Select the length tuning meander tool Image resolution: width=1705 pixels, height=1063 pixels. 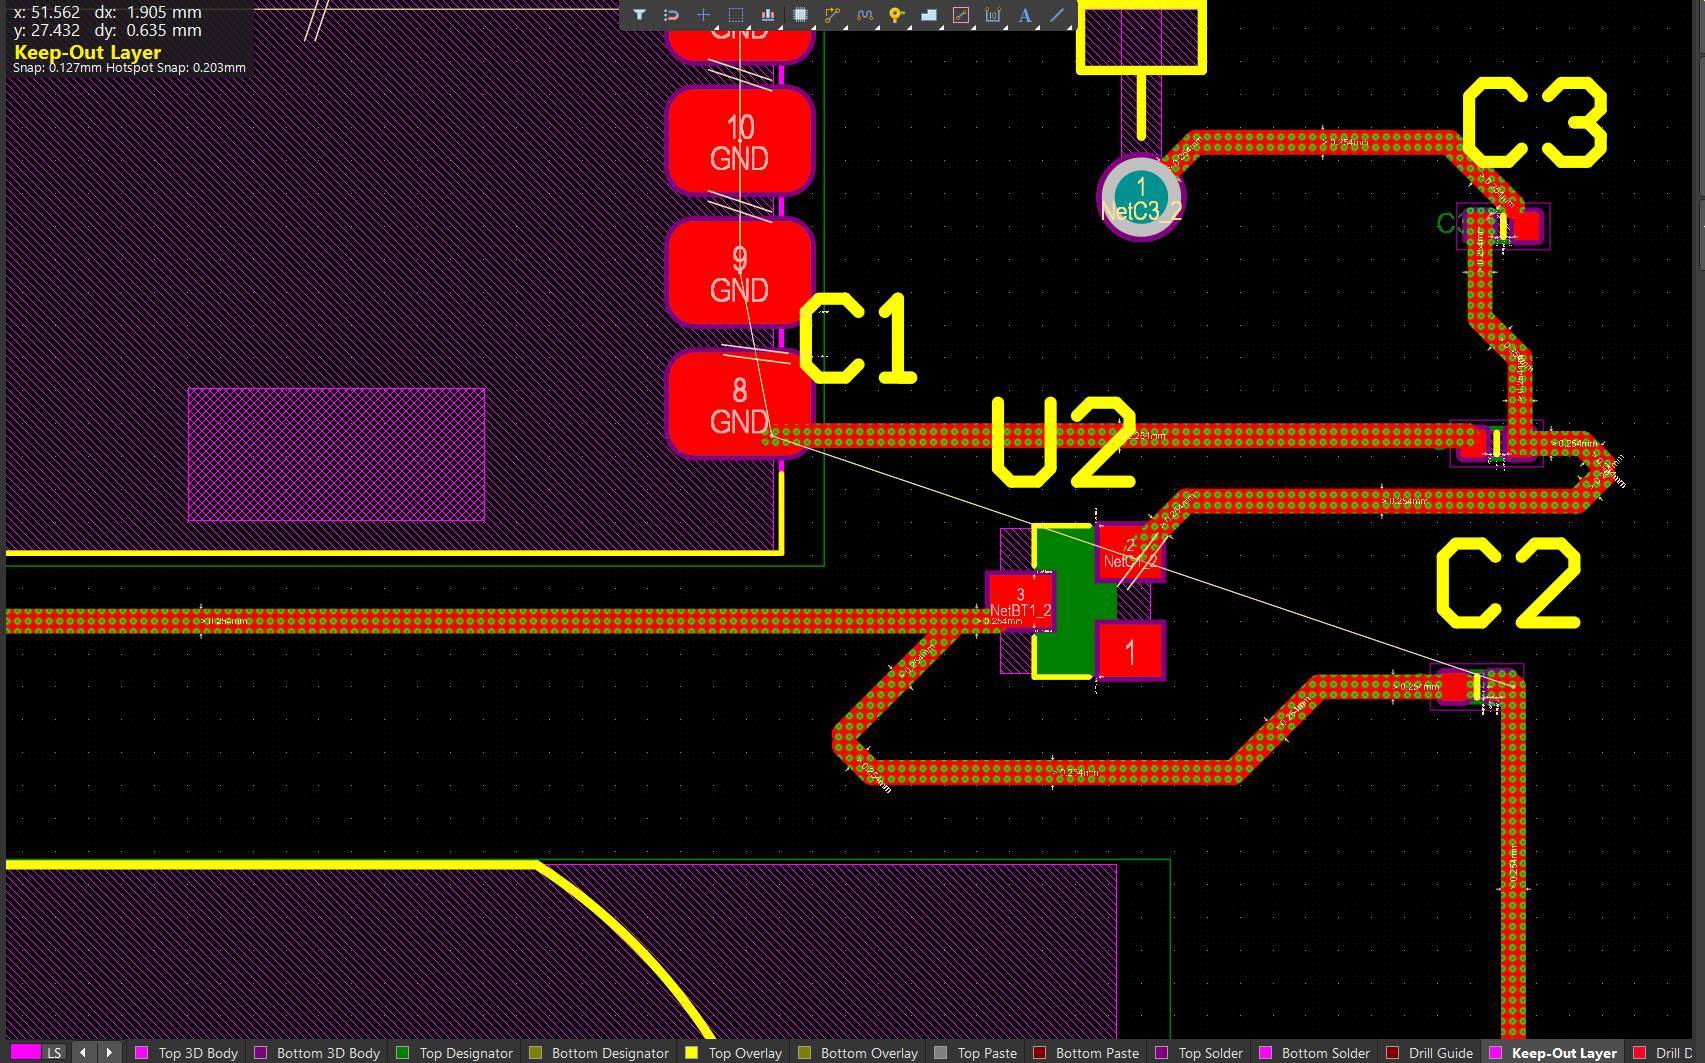[x=865, y=15]
